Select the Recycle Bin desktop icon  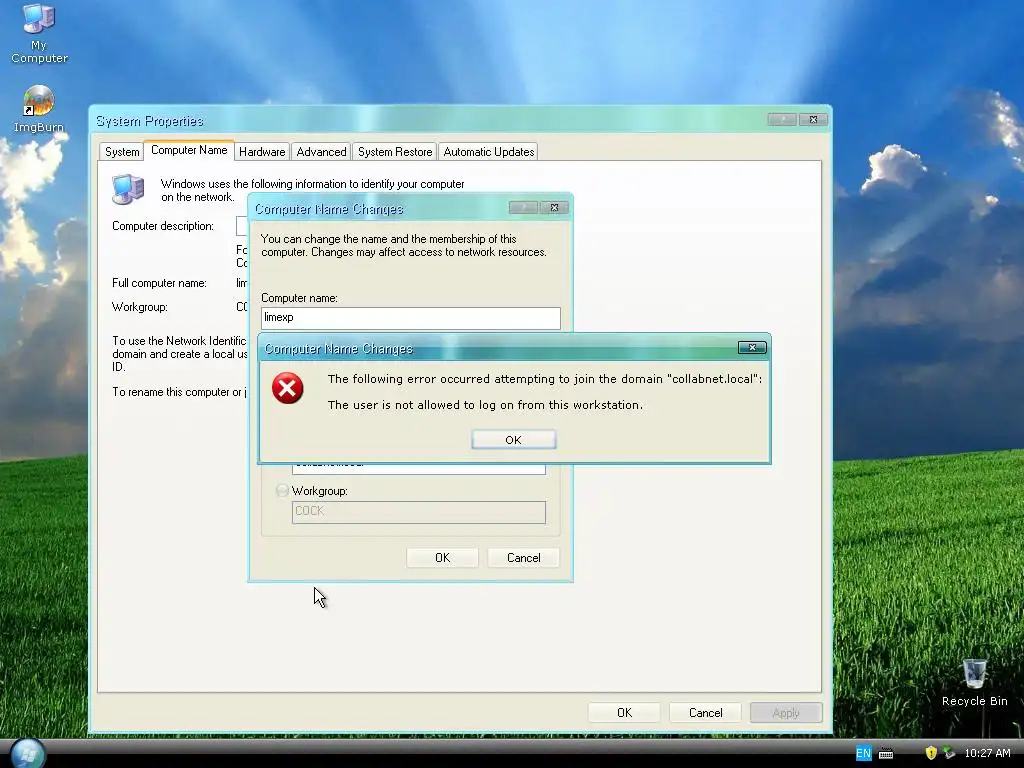coord(974,682)
